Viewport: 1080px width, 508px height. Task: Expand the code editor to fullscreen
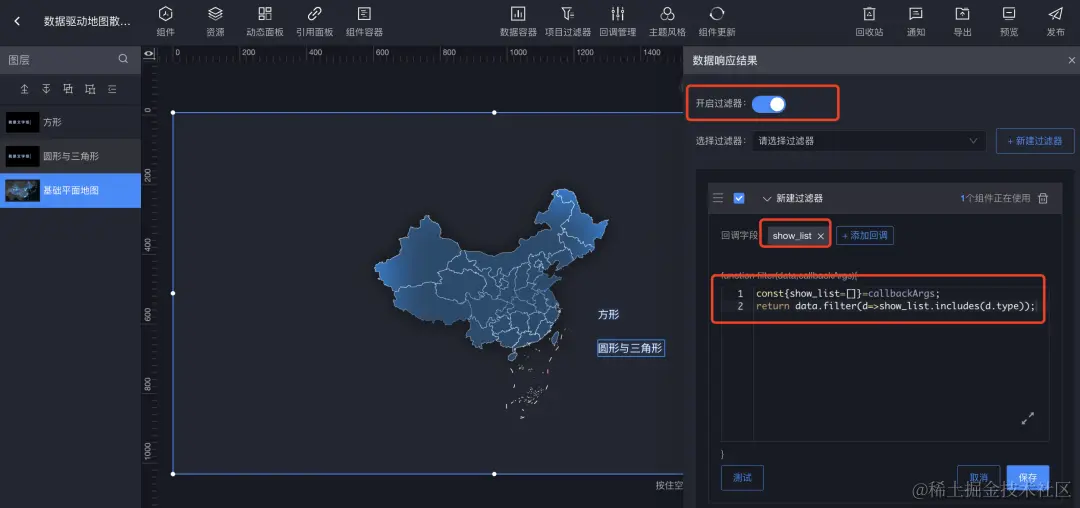click(1028, 418)
